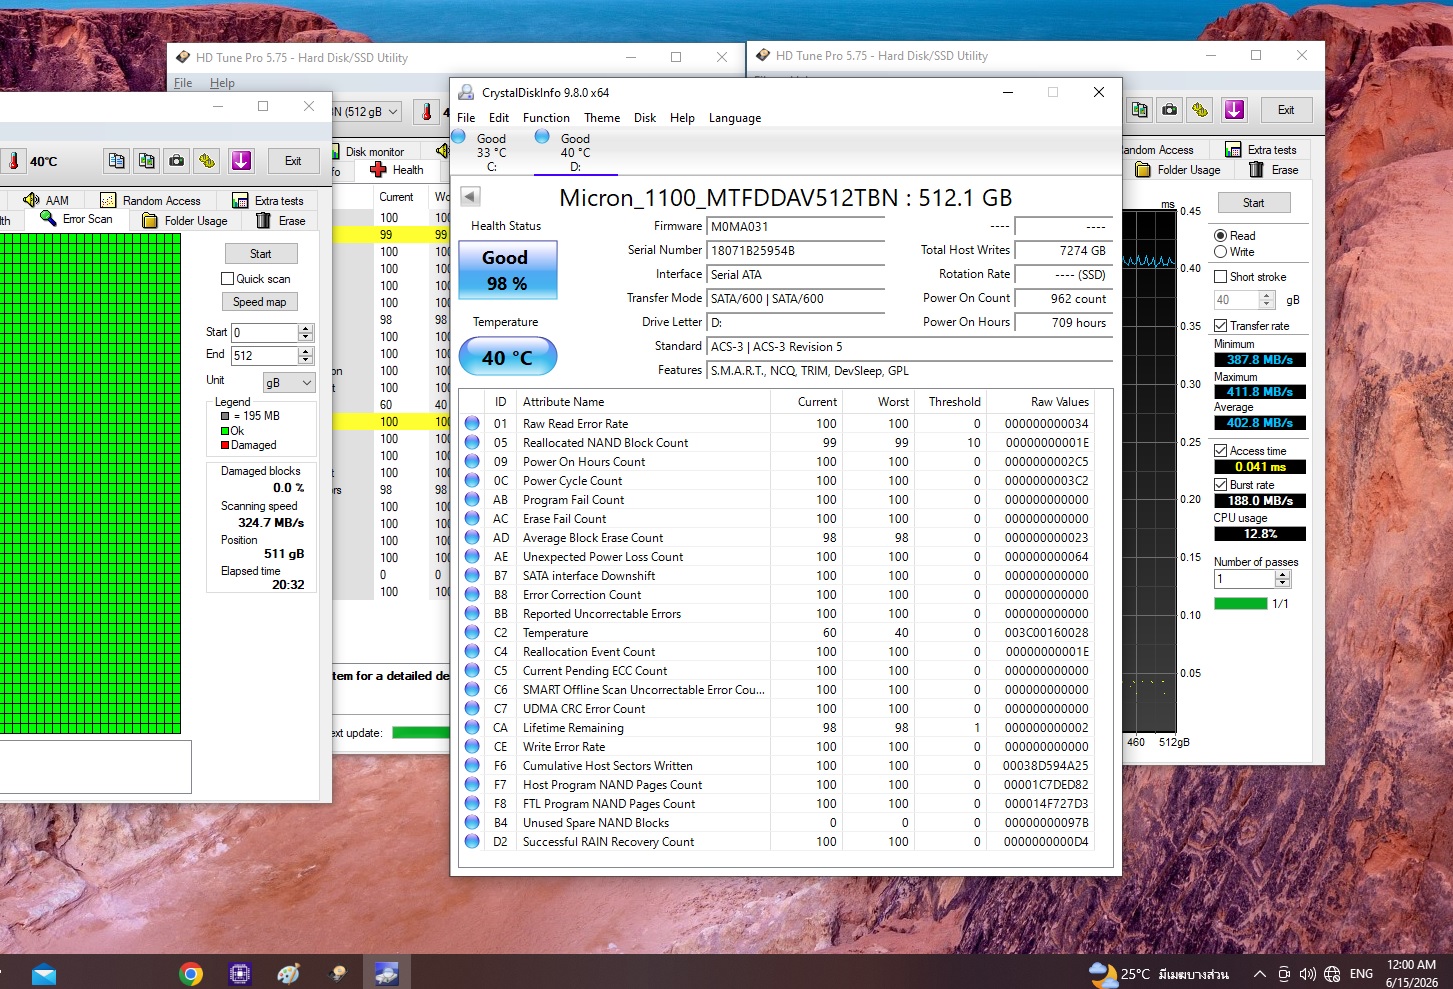Click camera icon in HD Tune benchmark window

1170,110
